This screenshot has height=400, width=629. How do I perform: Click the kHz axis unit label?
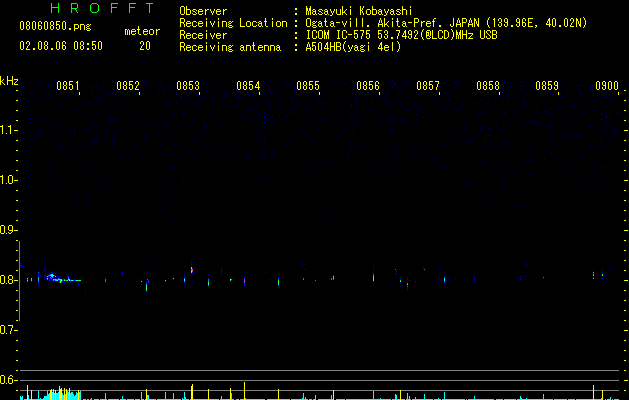click(9, 81)
